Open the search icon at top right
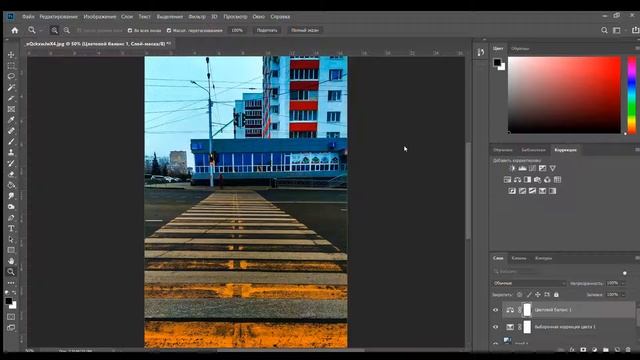640x360 pixels. (x=604, y=30)
